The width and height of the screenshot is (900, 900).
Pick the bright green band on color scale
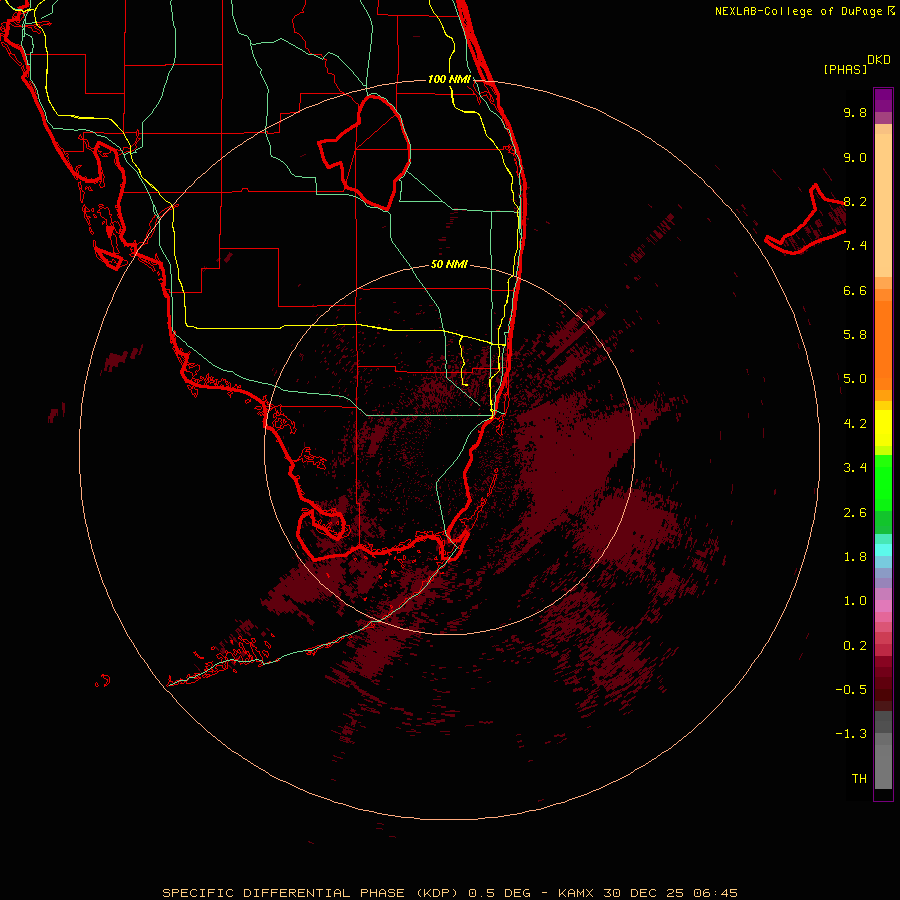pos(883,483)
